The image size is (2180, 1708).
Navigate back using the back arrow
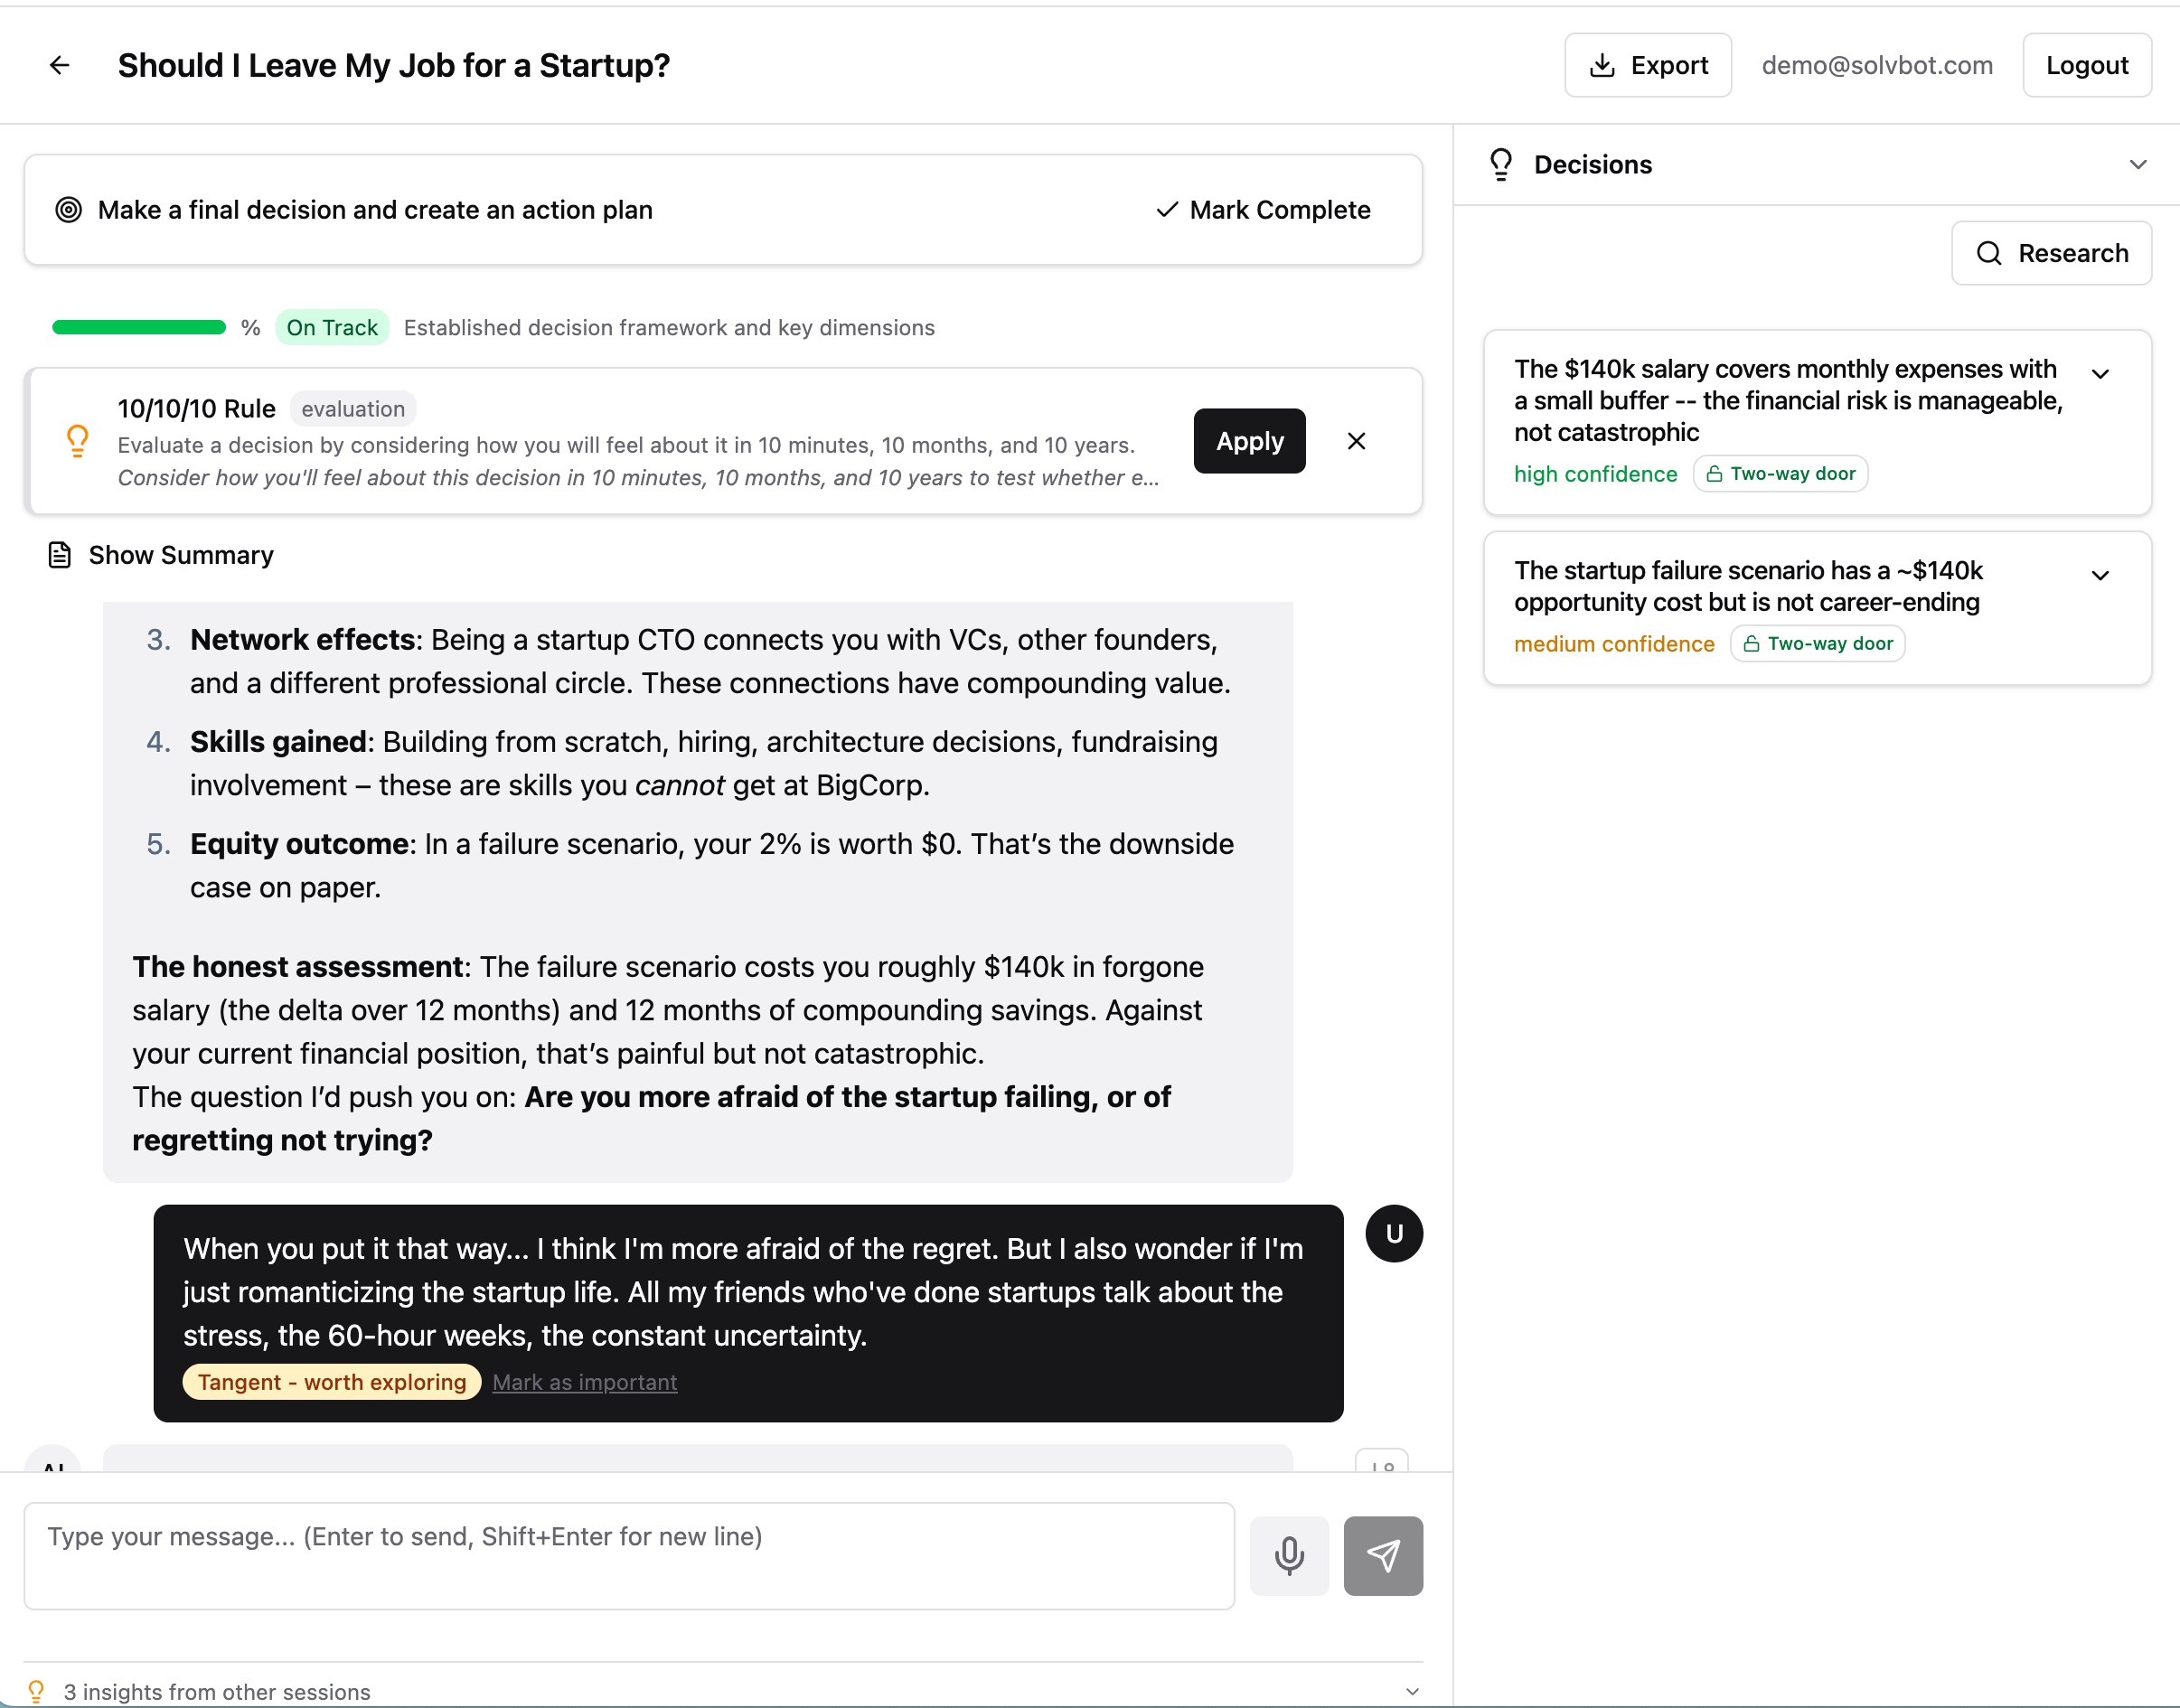pyautogui.click(x=60, y=64)
